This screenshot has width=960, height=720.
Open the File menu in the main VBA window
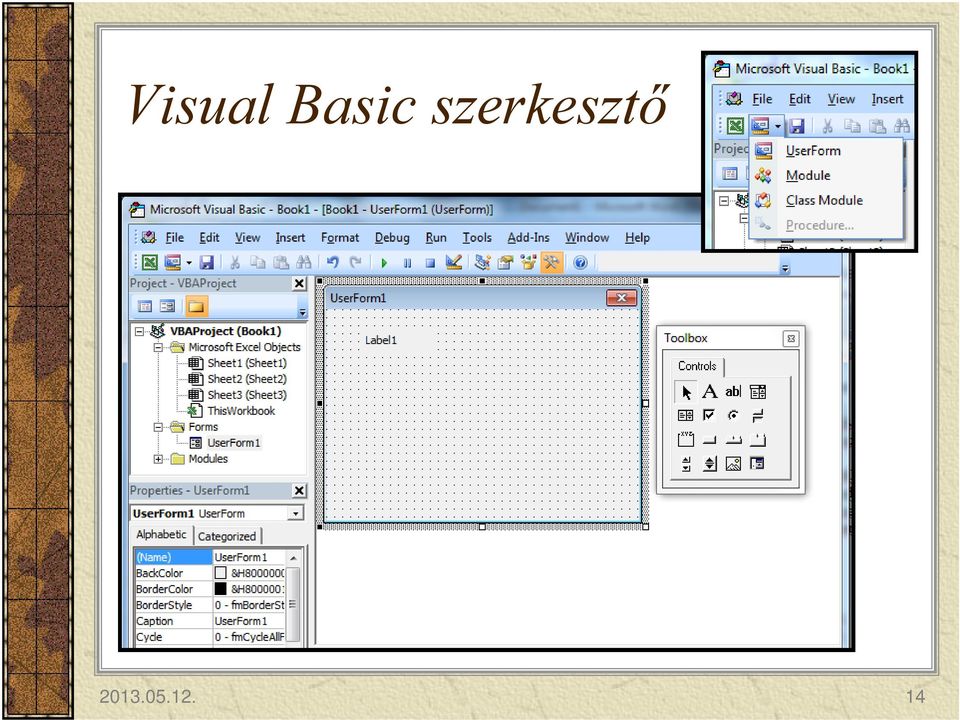click(x=174, y=238)
